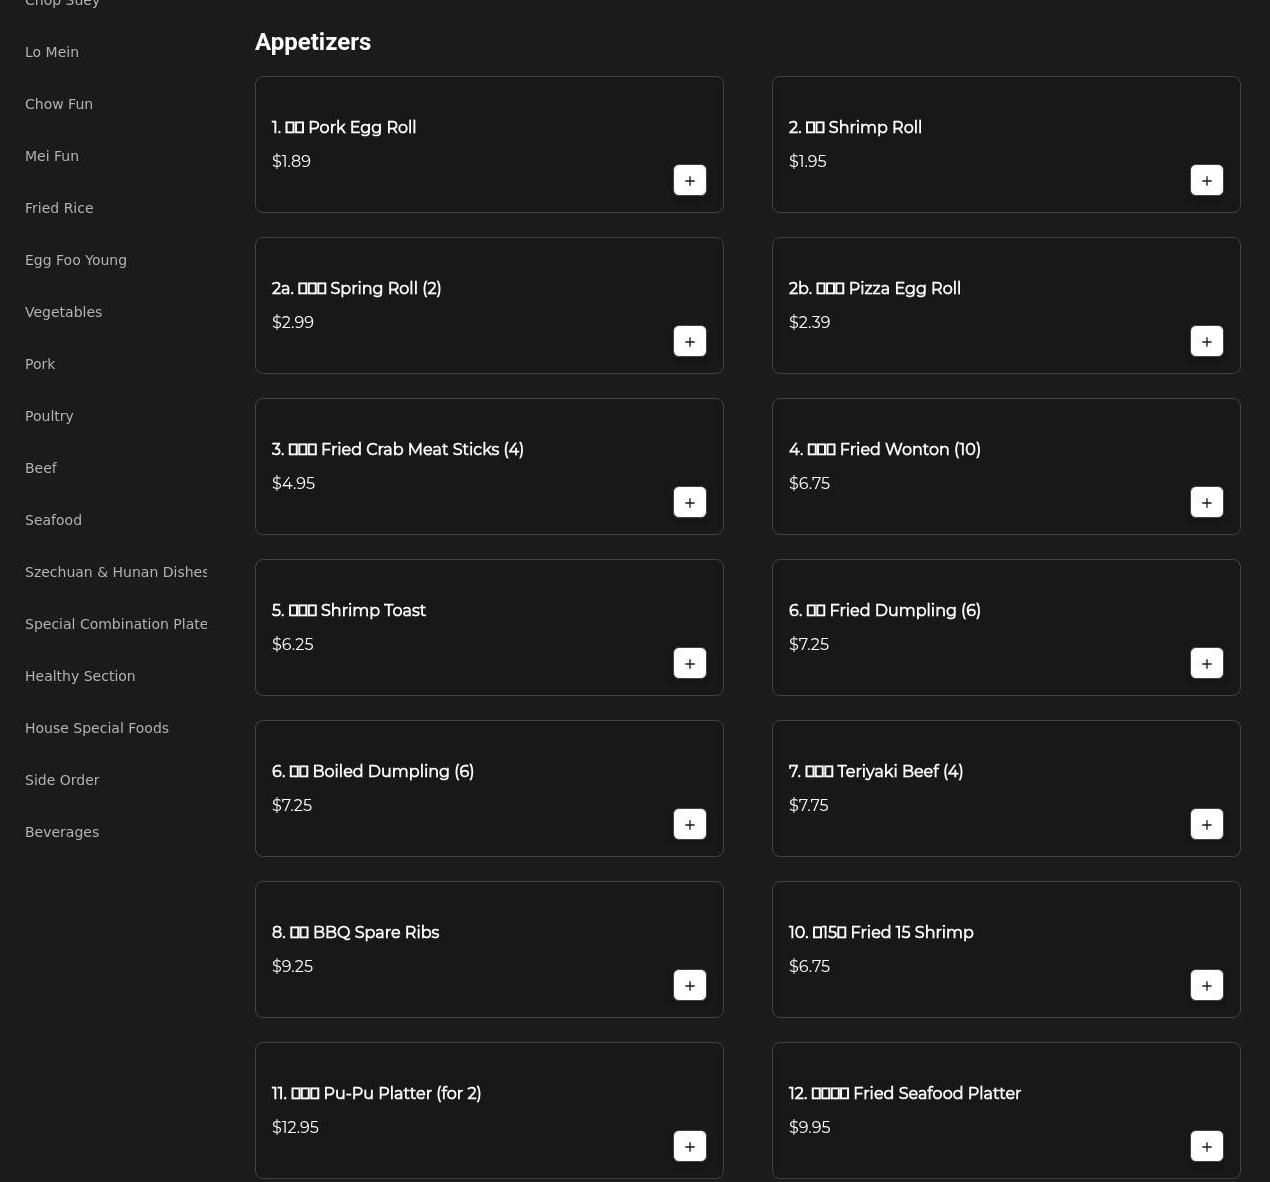Click Fried Wonton (10) title
1270x1182 pixels.
click(x=885, y=449)
